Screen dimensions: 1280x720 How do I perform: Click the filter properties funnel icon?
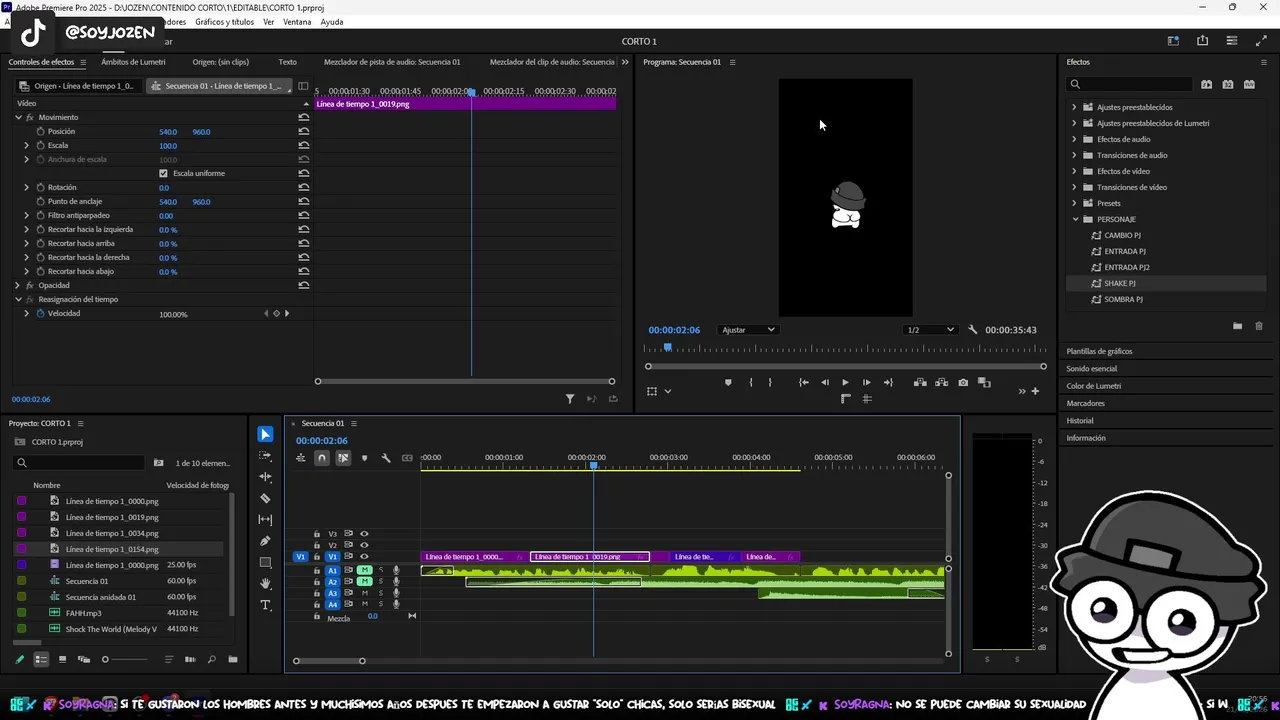(570, 399)
